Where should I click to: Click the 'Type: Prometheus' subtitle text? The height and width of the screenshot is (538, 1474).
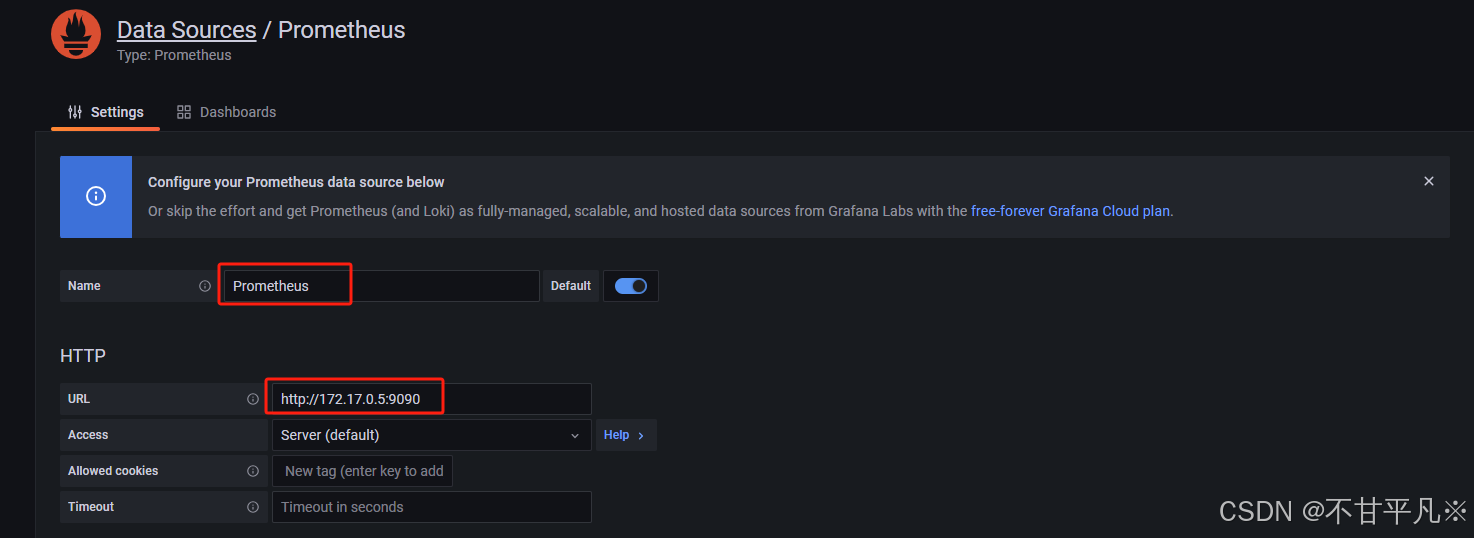(174, 55)
